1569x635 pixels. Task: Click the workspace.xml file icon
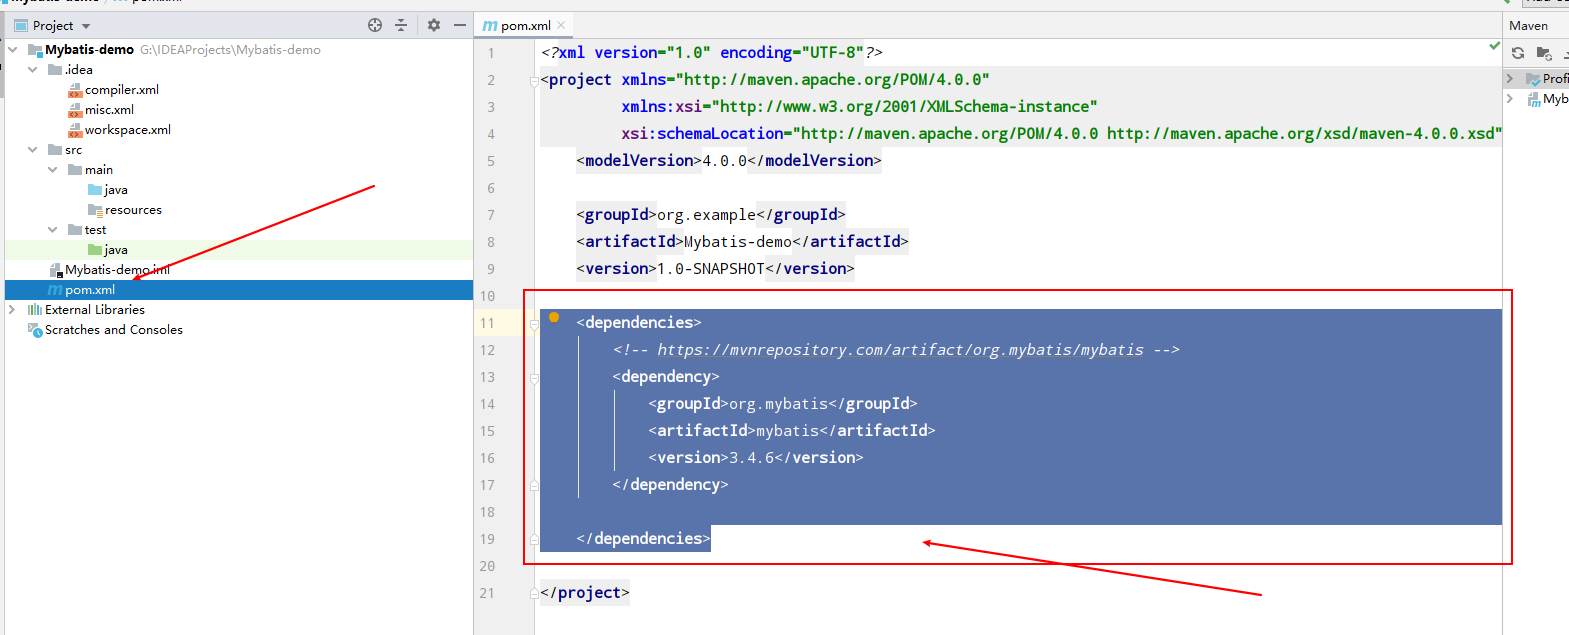point(75,130)
